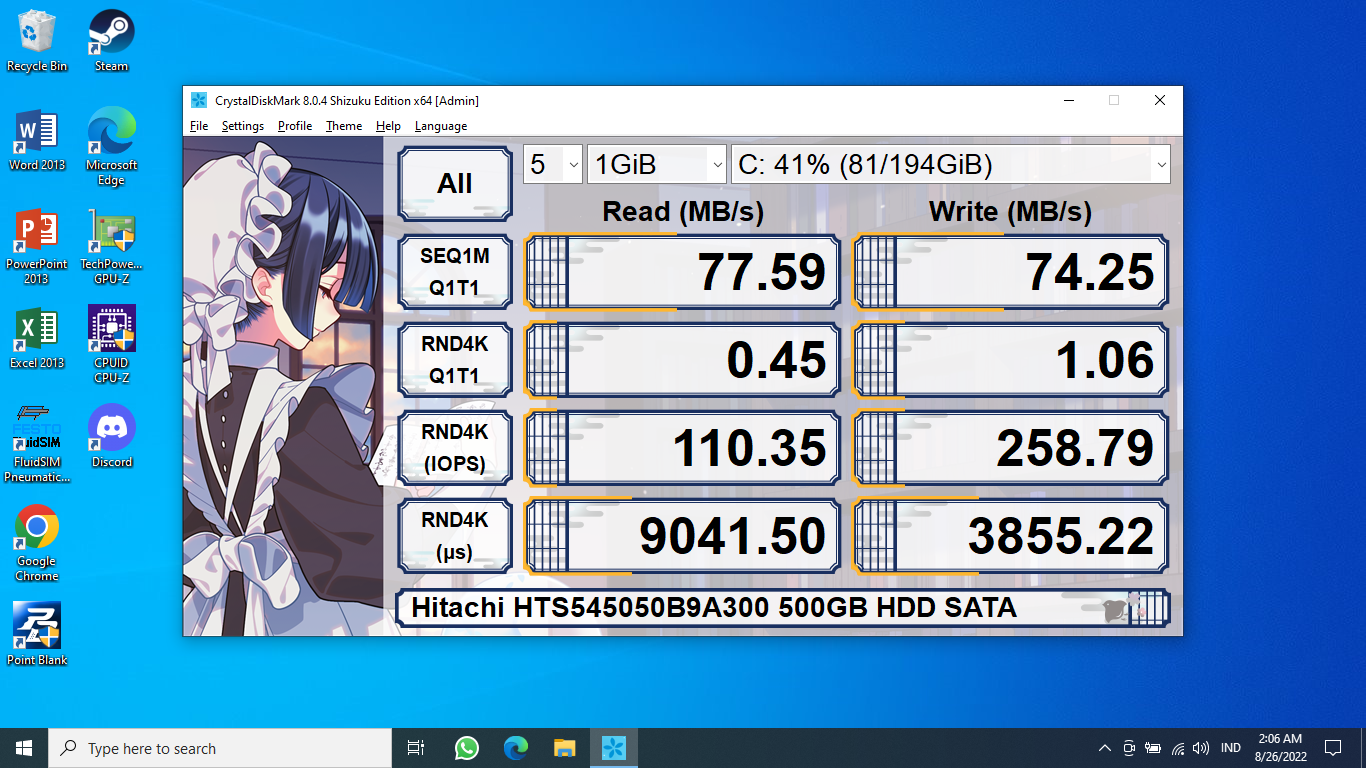Open the Language menu

441,126
